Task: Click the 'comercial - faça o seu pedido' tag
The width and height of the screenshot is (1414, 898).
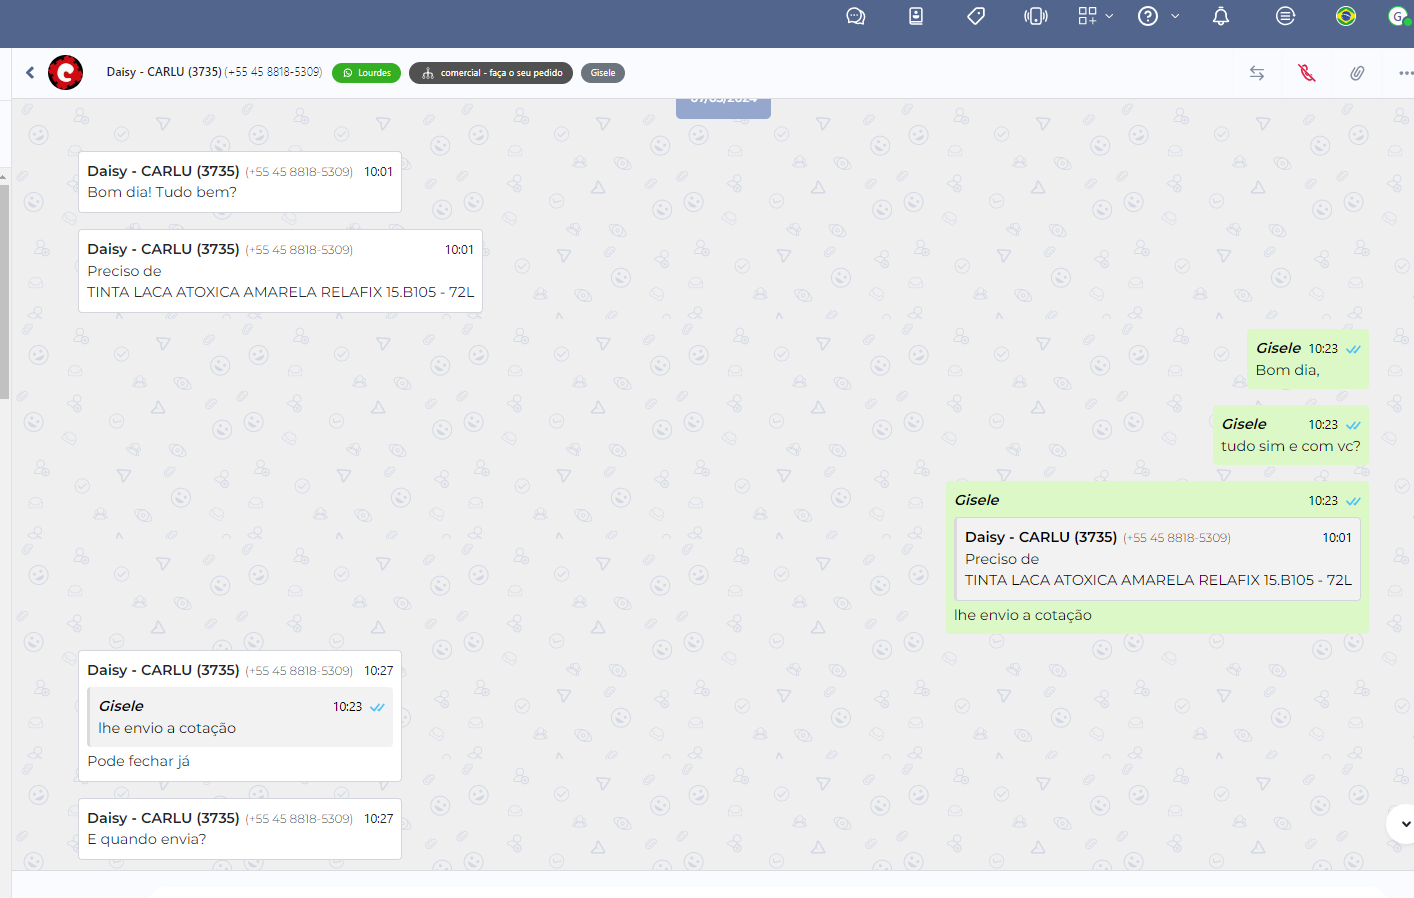Action: 490,73
